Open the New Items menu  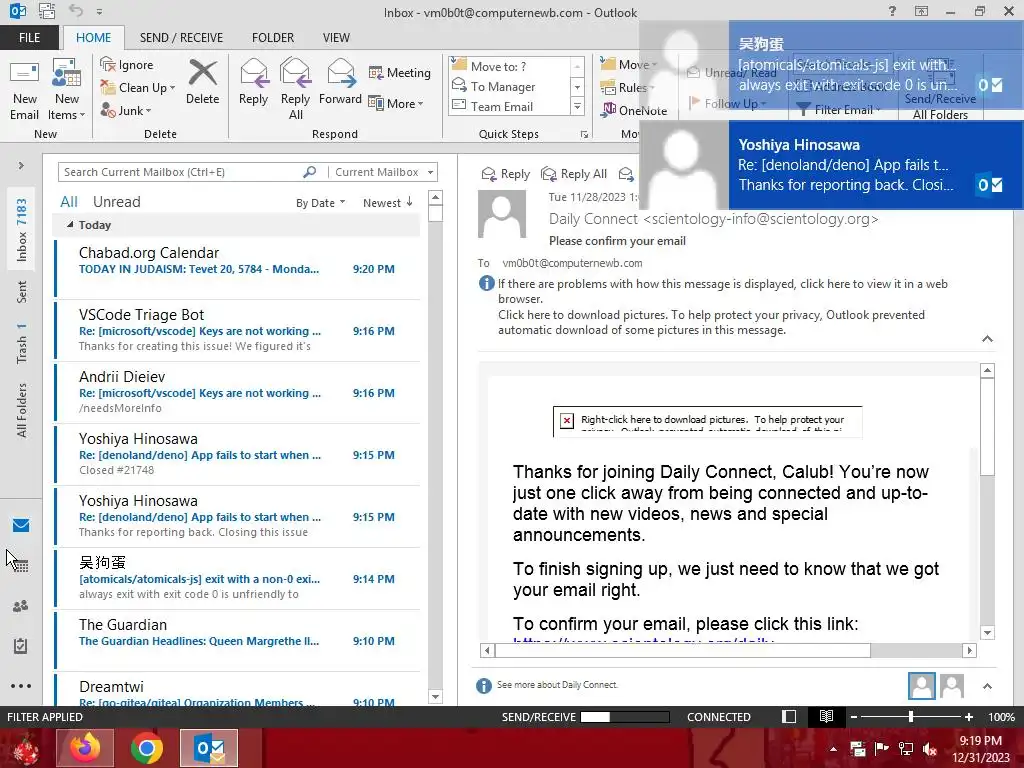66,90
